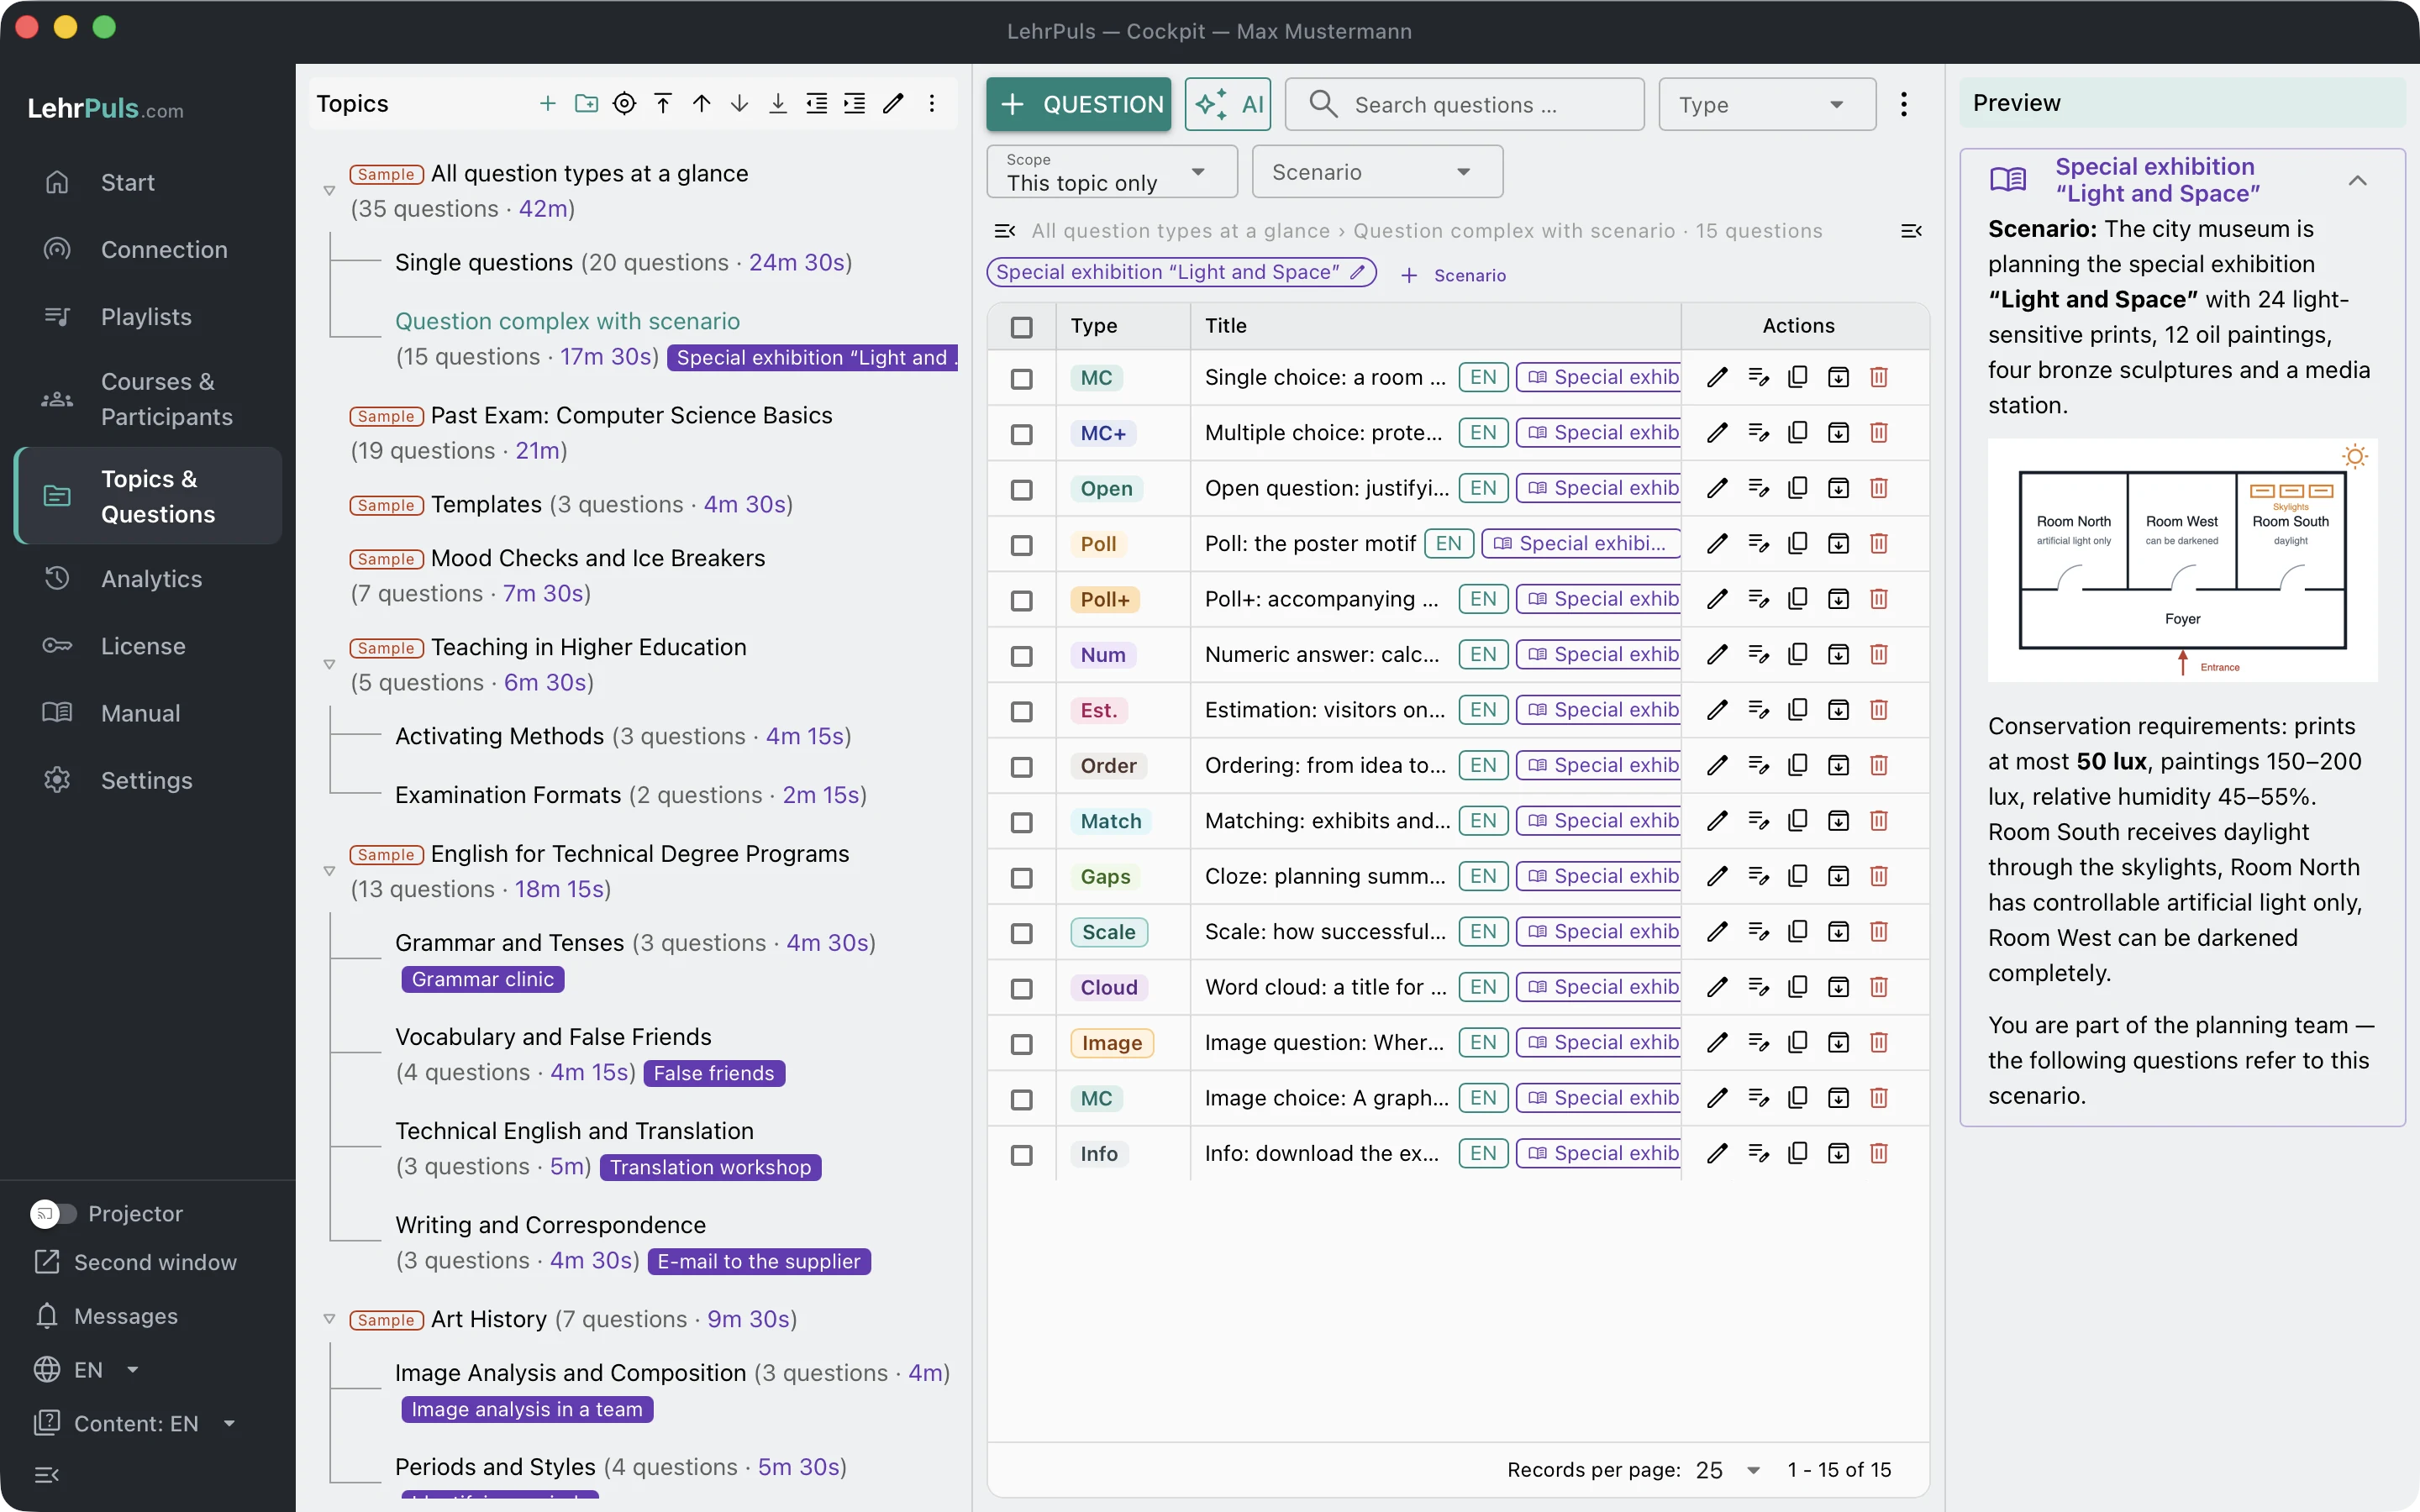The height and width of the screenshot is (1512, 2420).
Task: Check the MC+ Multiple choice question row
Action: 1021,434
